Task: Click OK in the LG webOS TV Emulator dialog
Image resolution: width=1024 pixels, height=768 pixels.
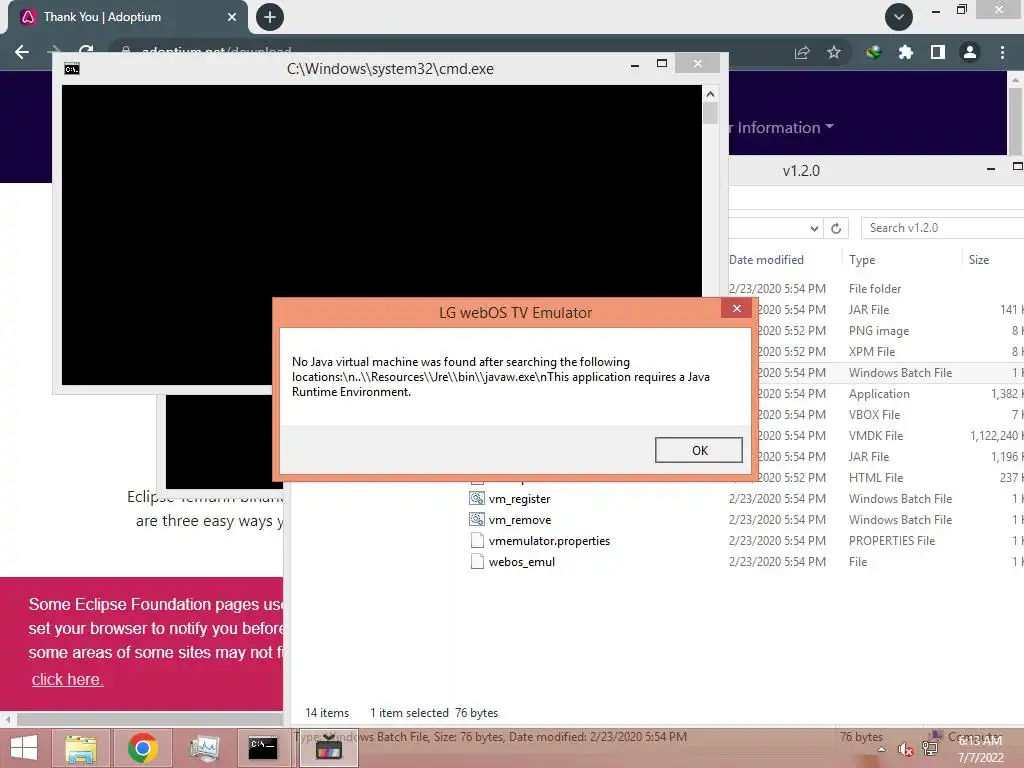Action: point(699,450)
